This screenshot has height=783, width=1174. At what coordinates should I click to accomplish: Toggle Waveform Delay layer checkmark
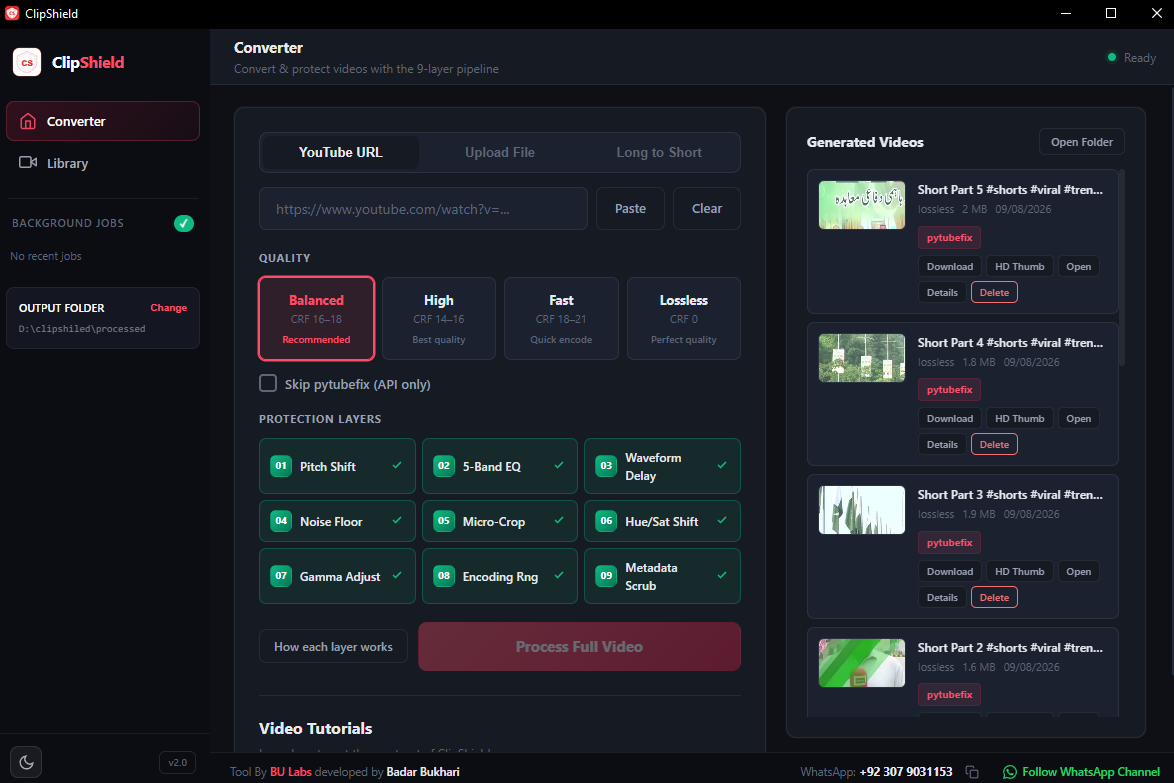tap(722, 466)
